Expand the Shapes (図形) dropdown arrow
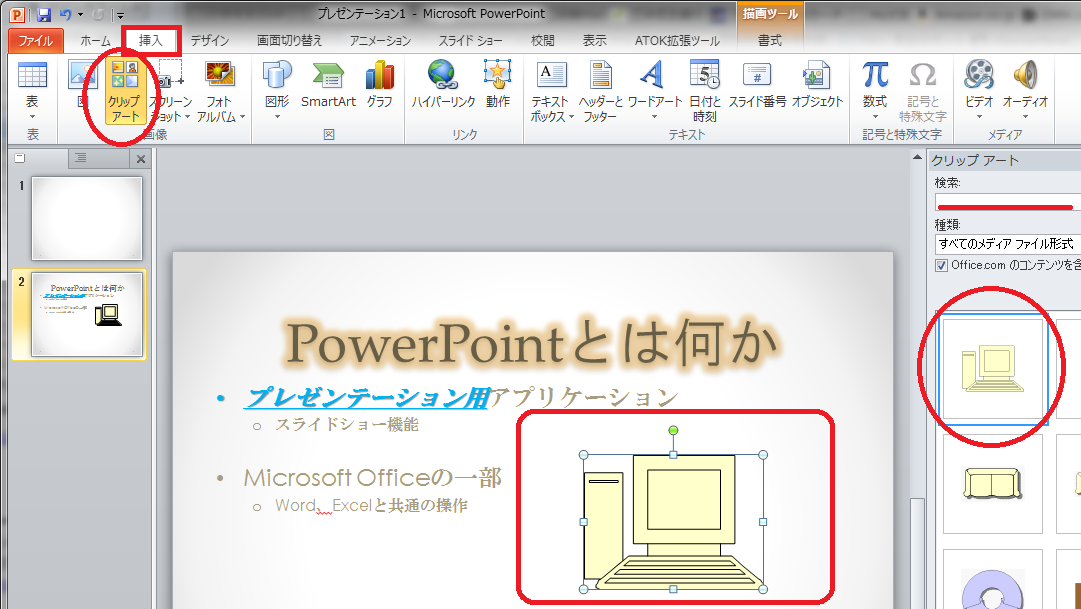Screen dimensions: 1081x609 [x=277, y=117]
